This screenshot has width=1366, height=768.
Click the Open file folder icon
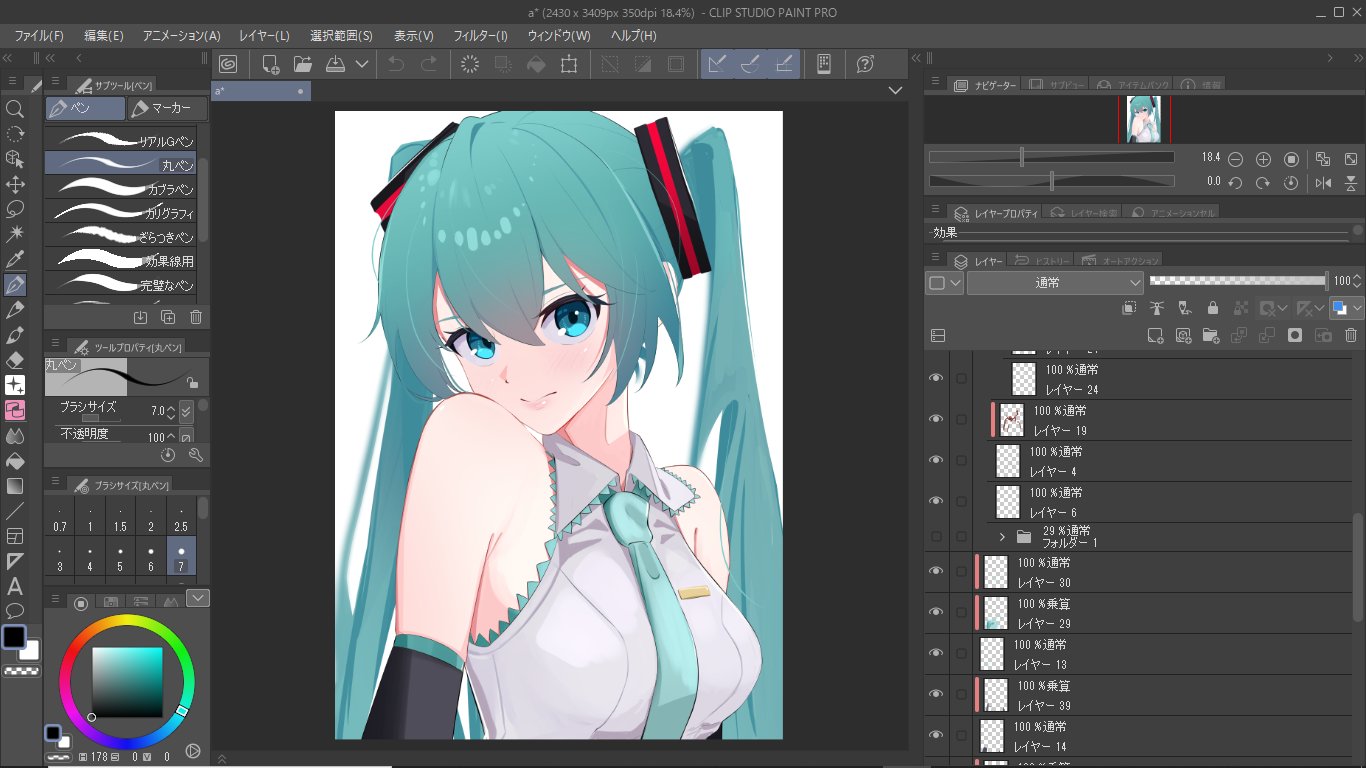pyautogui.click(x=303, y=64)
